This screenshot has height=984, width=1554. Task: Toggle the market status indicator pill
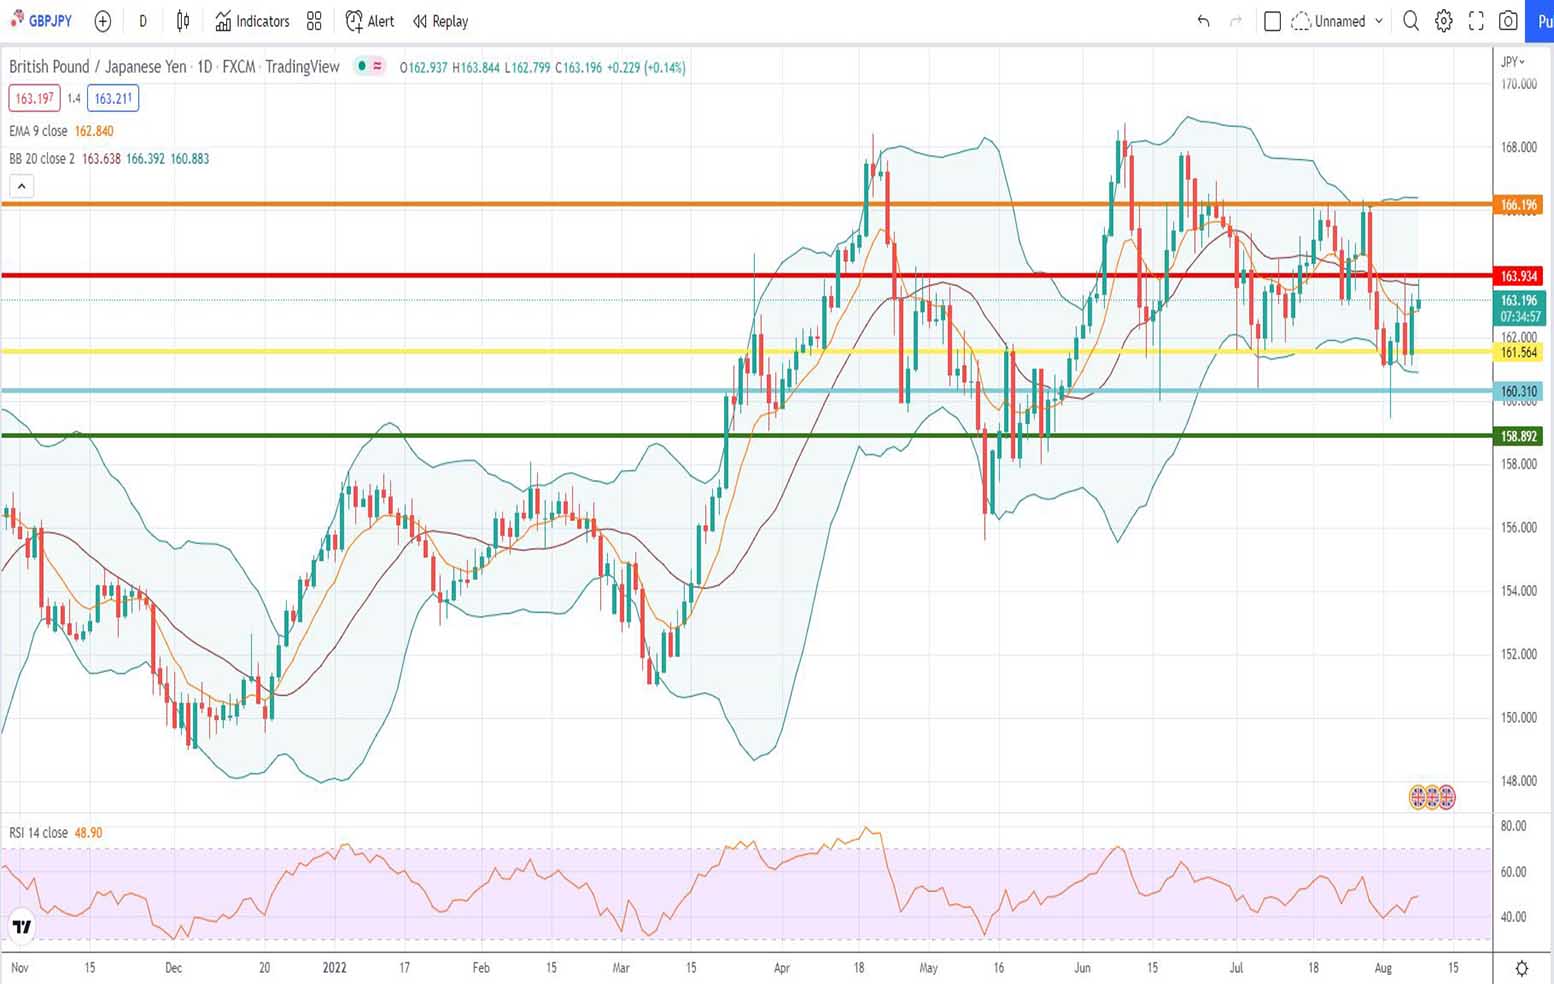tap(369, 67)
